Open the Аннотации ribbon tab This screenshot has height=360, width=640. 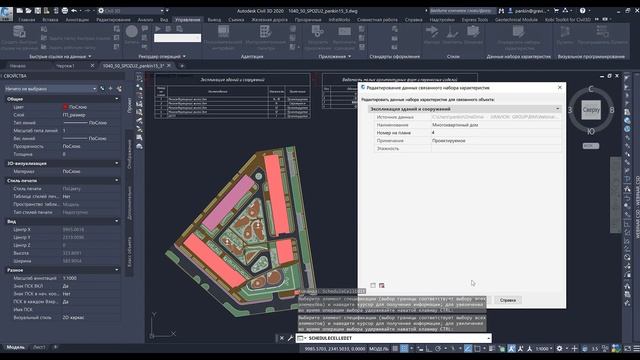point(77,20)
